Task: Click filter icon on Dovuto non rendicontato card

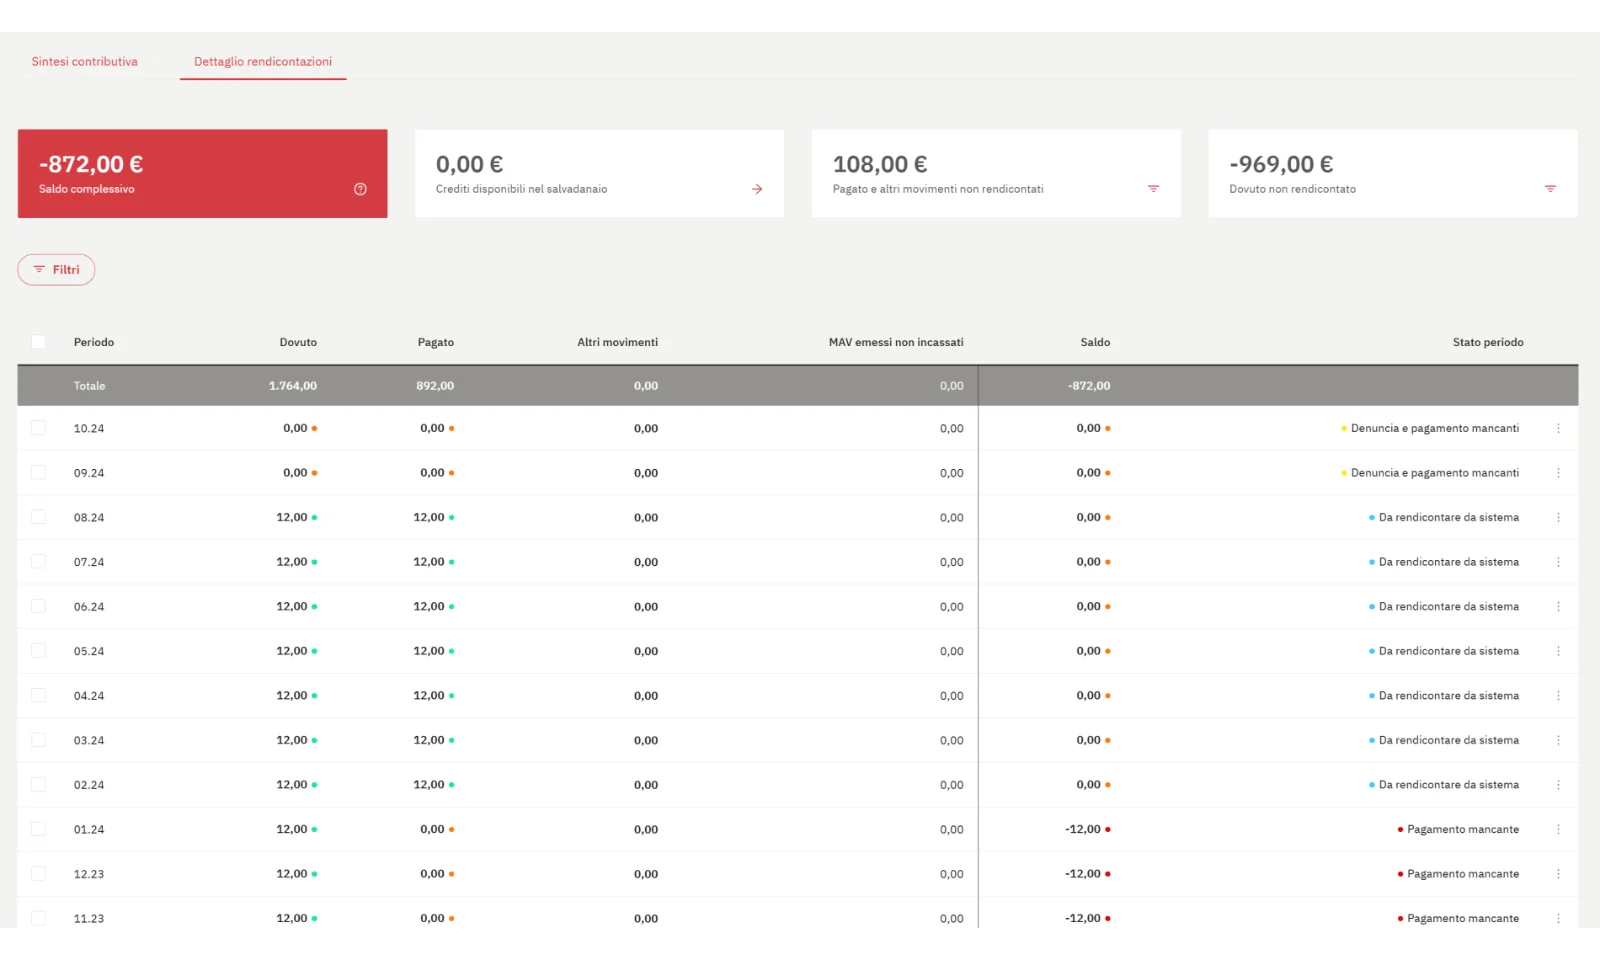Action: [x=1550, y=189]
